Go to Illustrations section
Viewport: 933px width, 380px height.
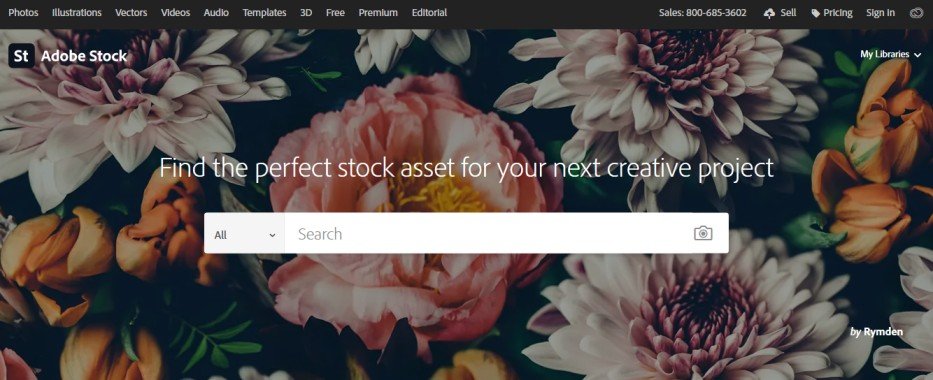77,12
